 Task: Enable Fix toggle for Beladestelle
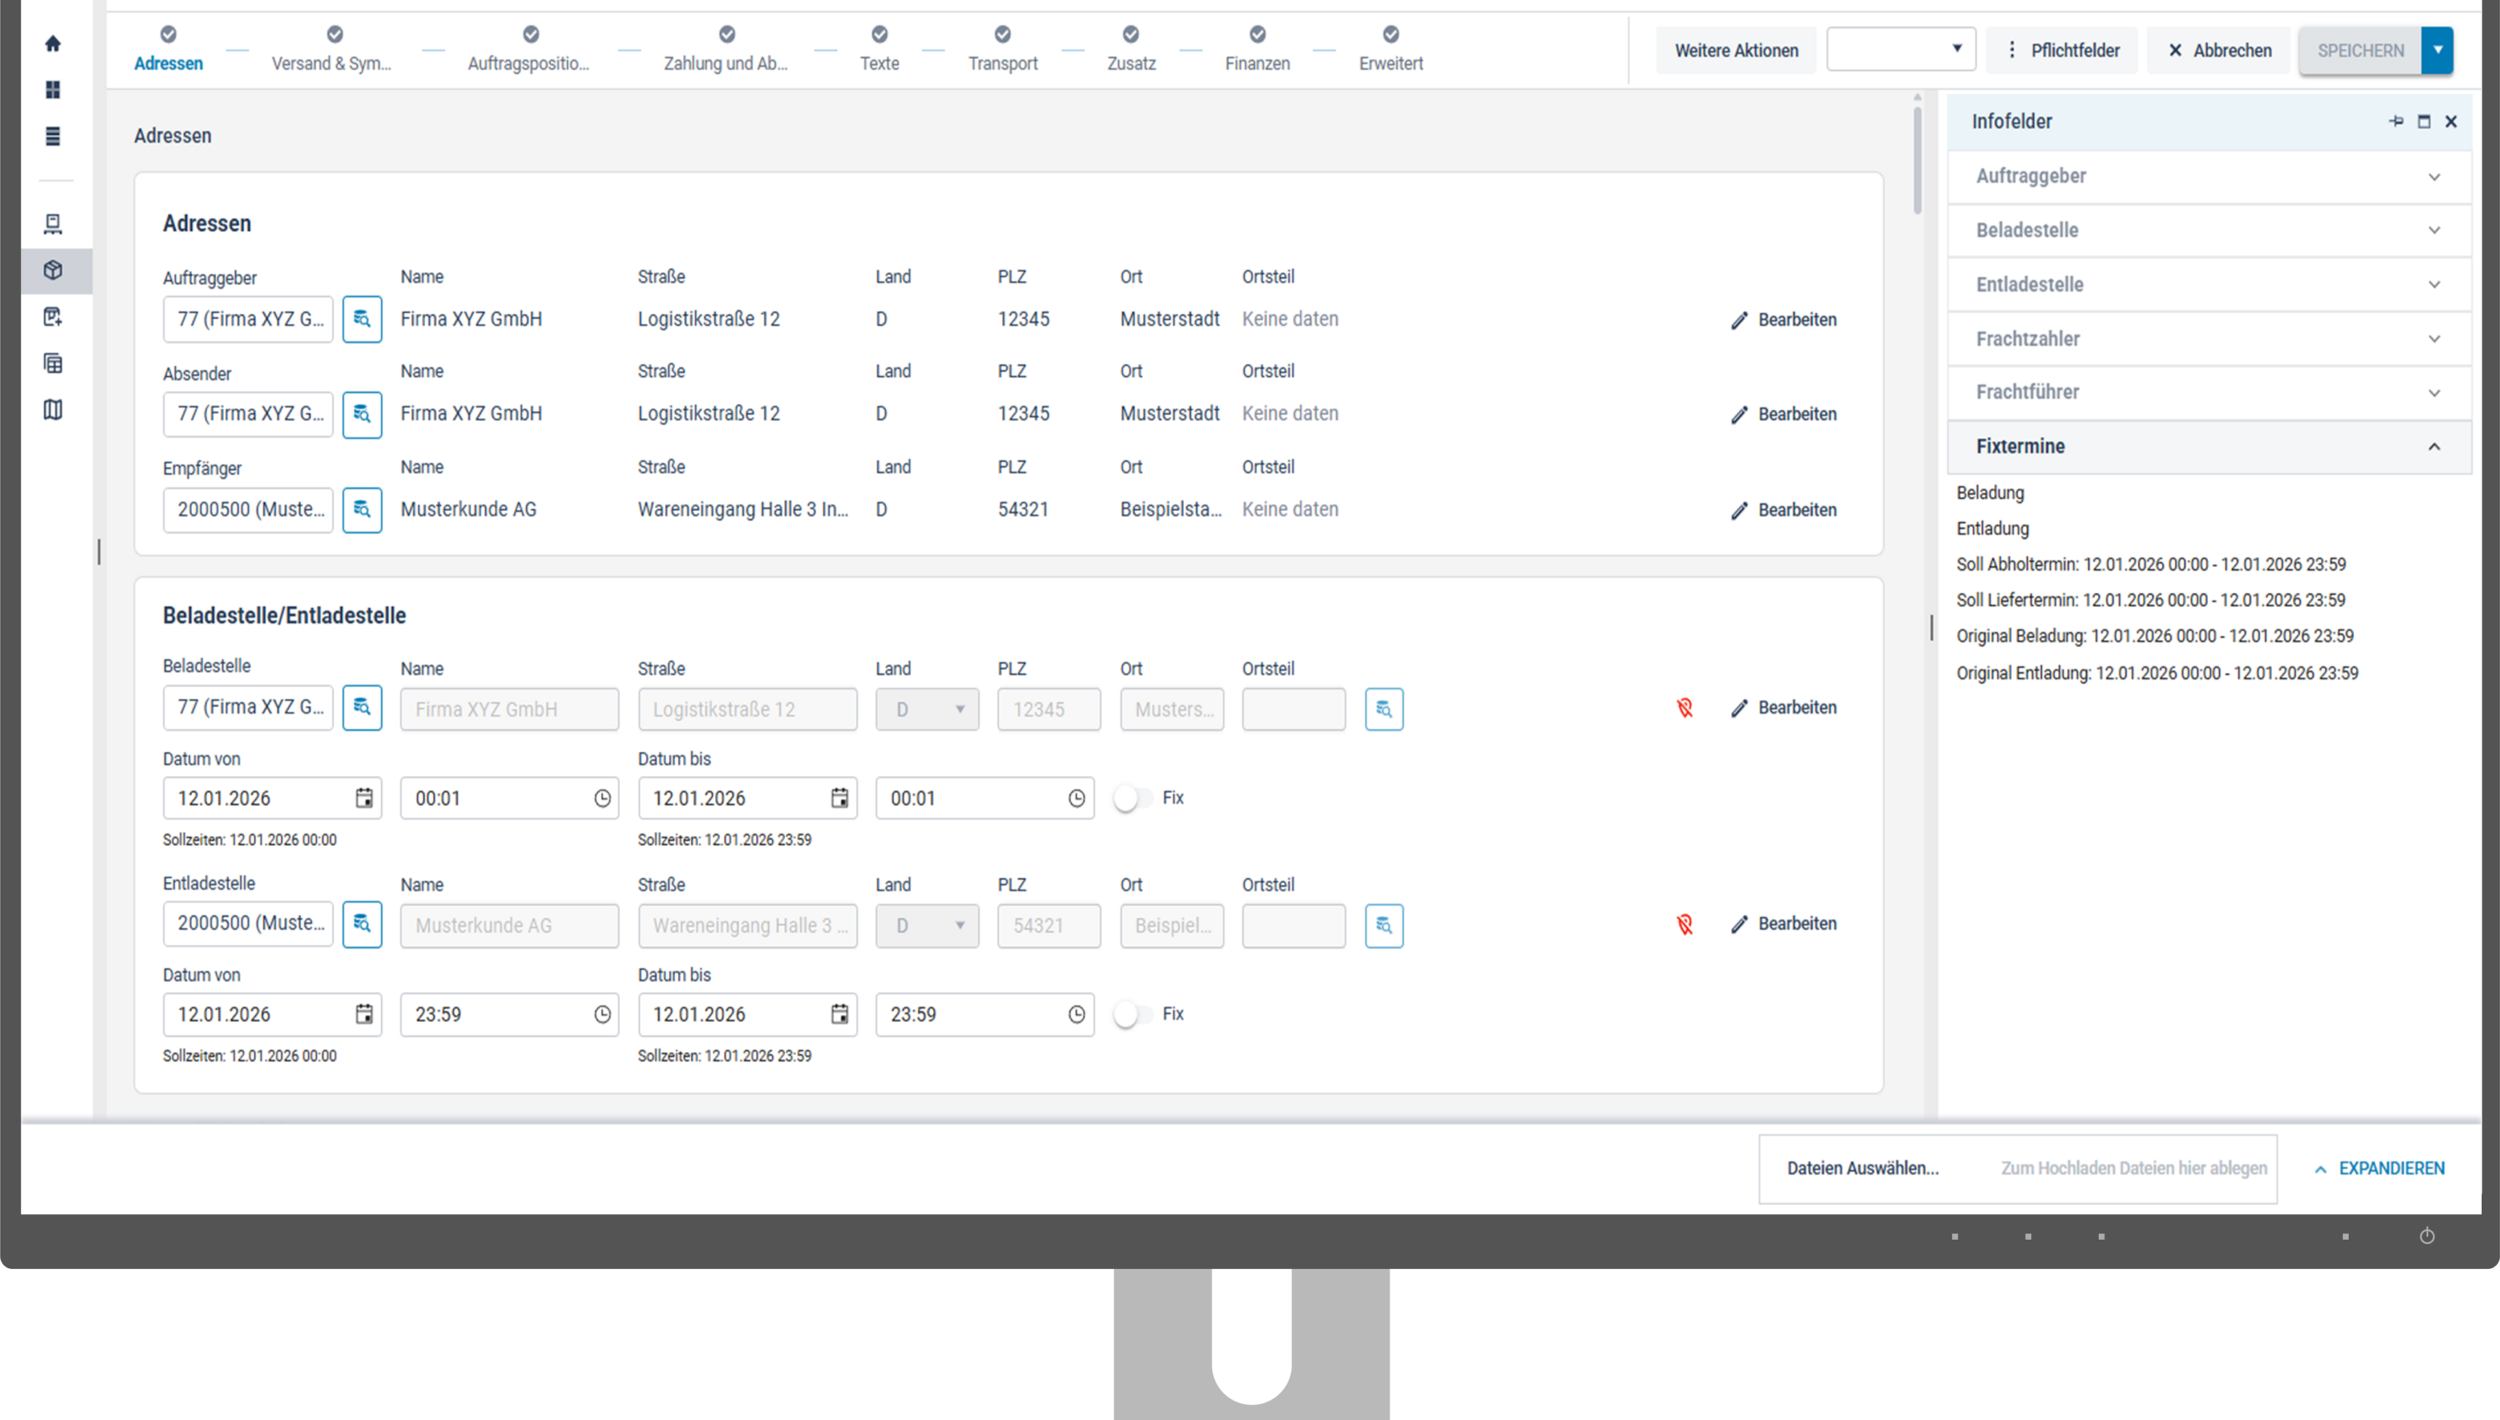point(1133,798)
